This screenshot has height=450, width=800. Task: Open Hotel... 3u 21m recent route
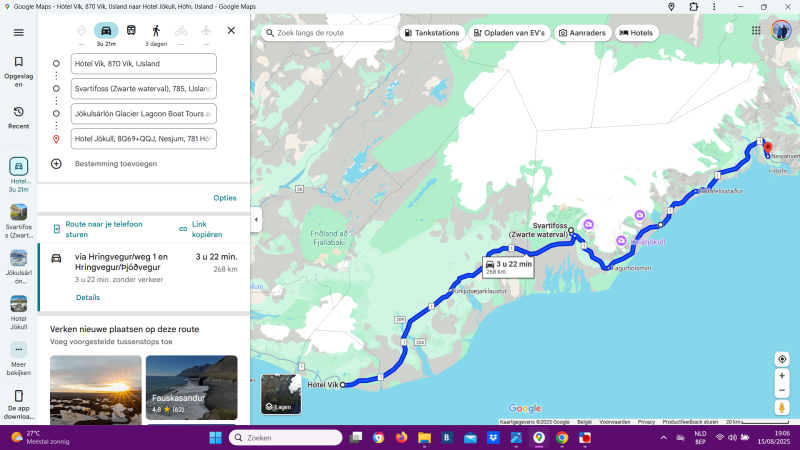point(18,175)
